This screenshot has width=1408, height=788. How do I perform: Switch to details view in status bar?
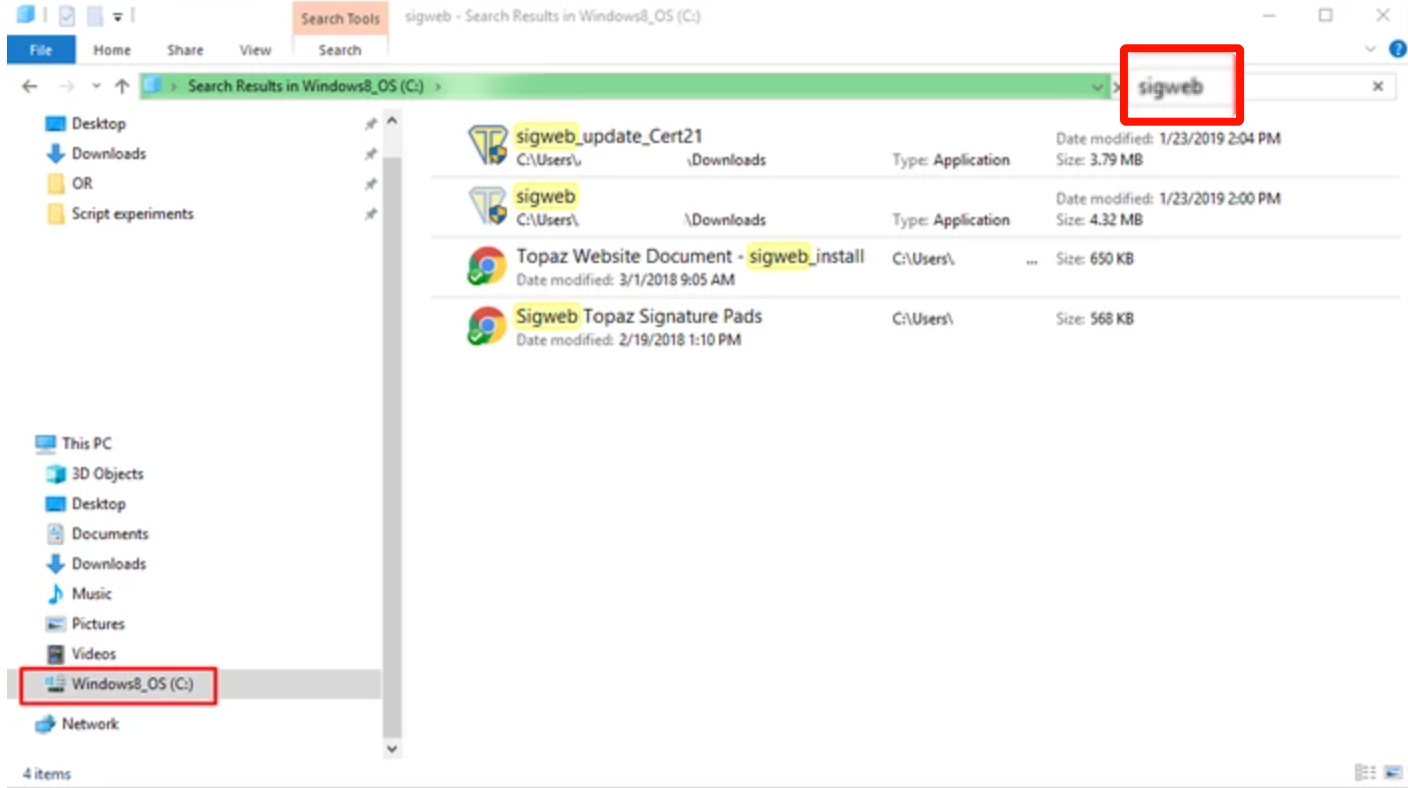coord(1364,772)
